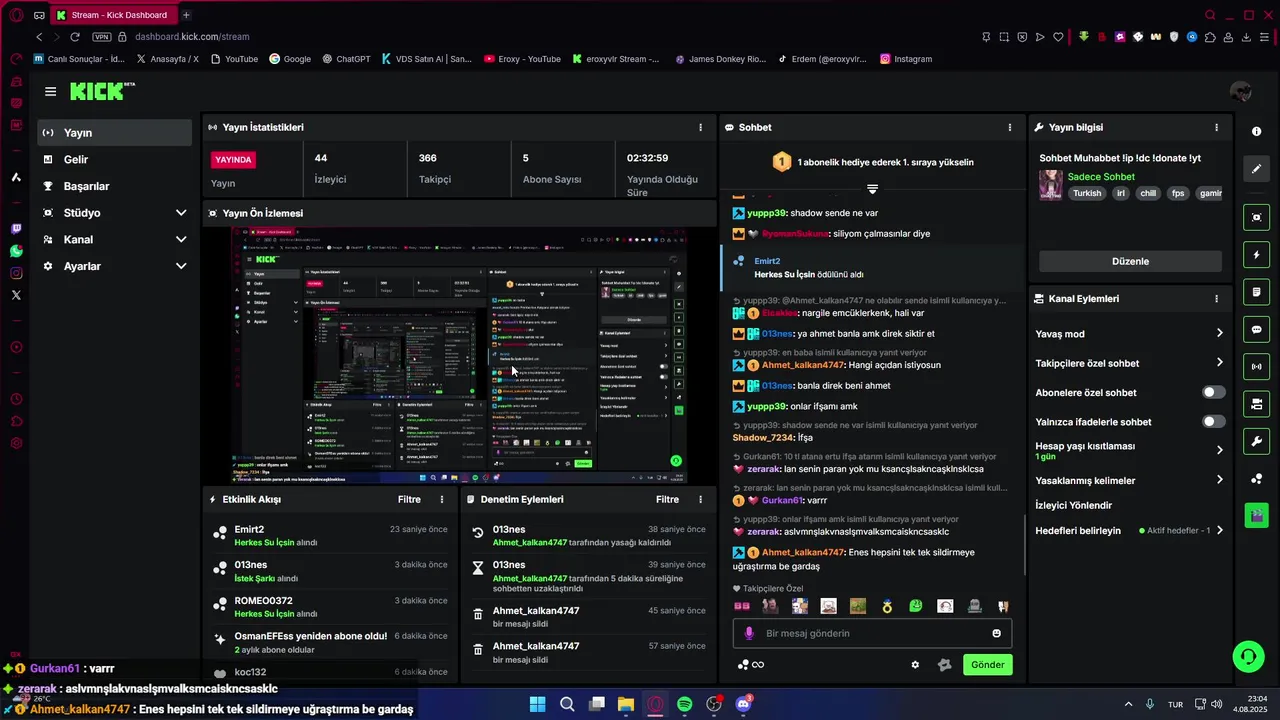The height and width of the screenshot is (720, 1280).
Task: Select the Turkish stream tag
Action: 1087,193
